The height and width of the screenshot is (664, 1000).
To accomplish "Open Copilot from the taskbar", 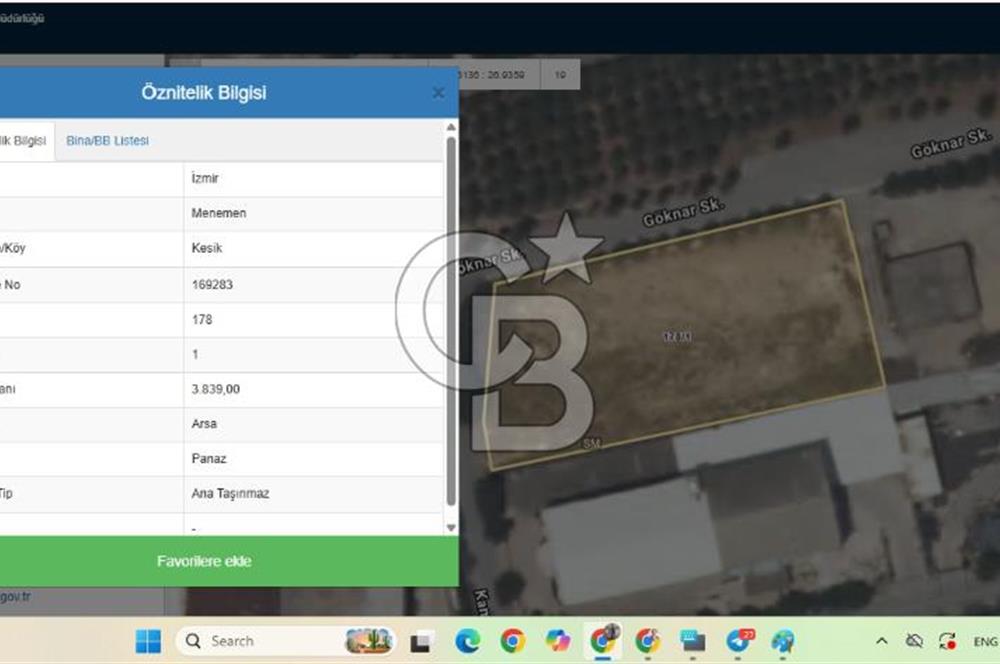I will [558, 641].
